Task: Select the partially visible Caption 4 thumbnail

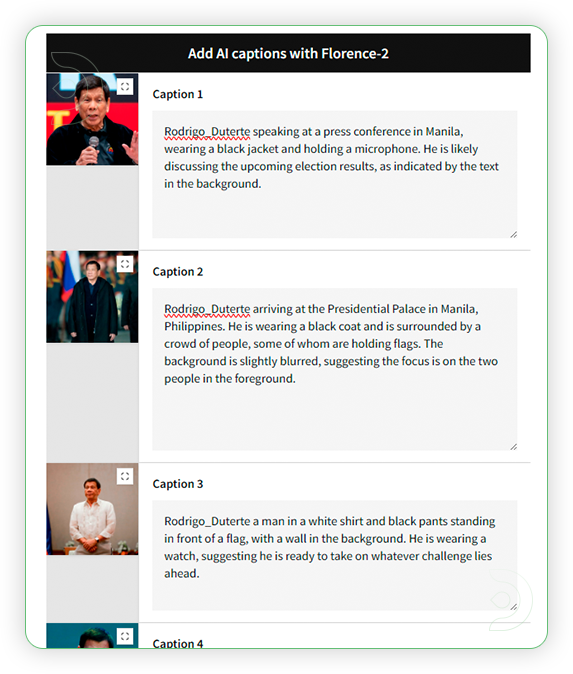Action: click(92, 635)
